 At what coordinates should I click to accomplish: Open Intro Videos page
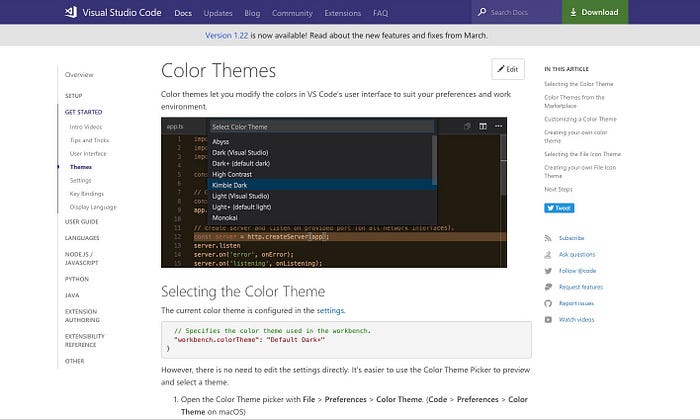click(86, 127)
